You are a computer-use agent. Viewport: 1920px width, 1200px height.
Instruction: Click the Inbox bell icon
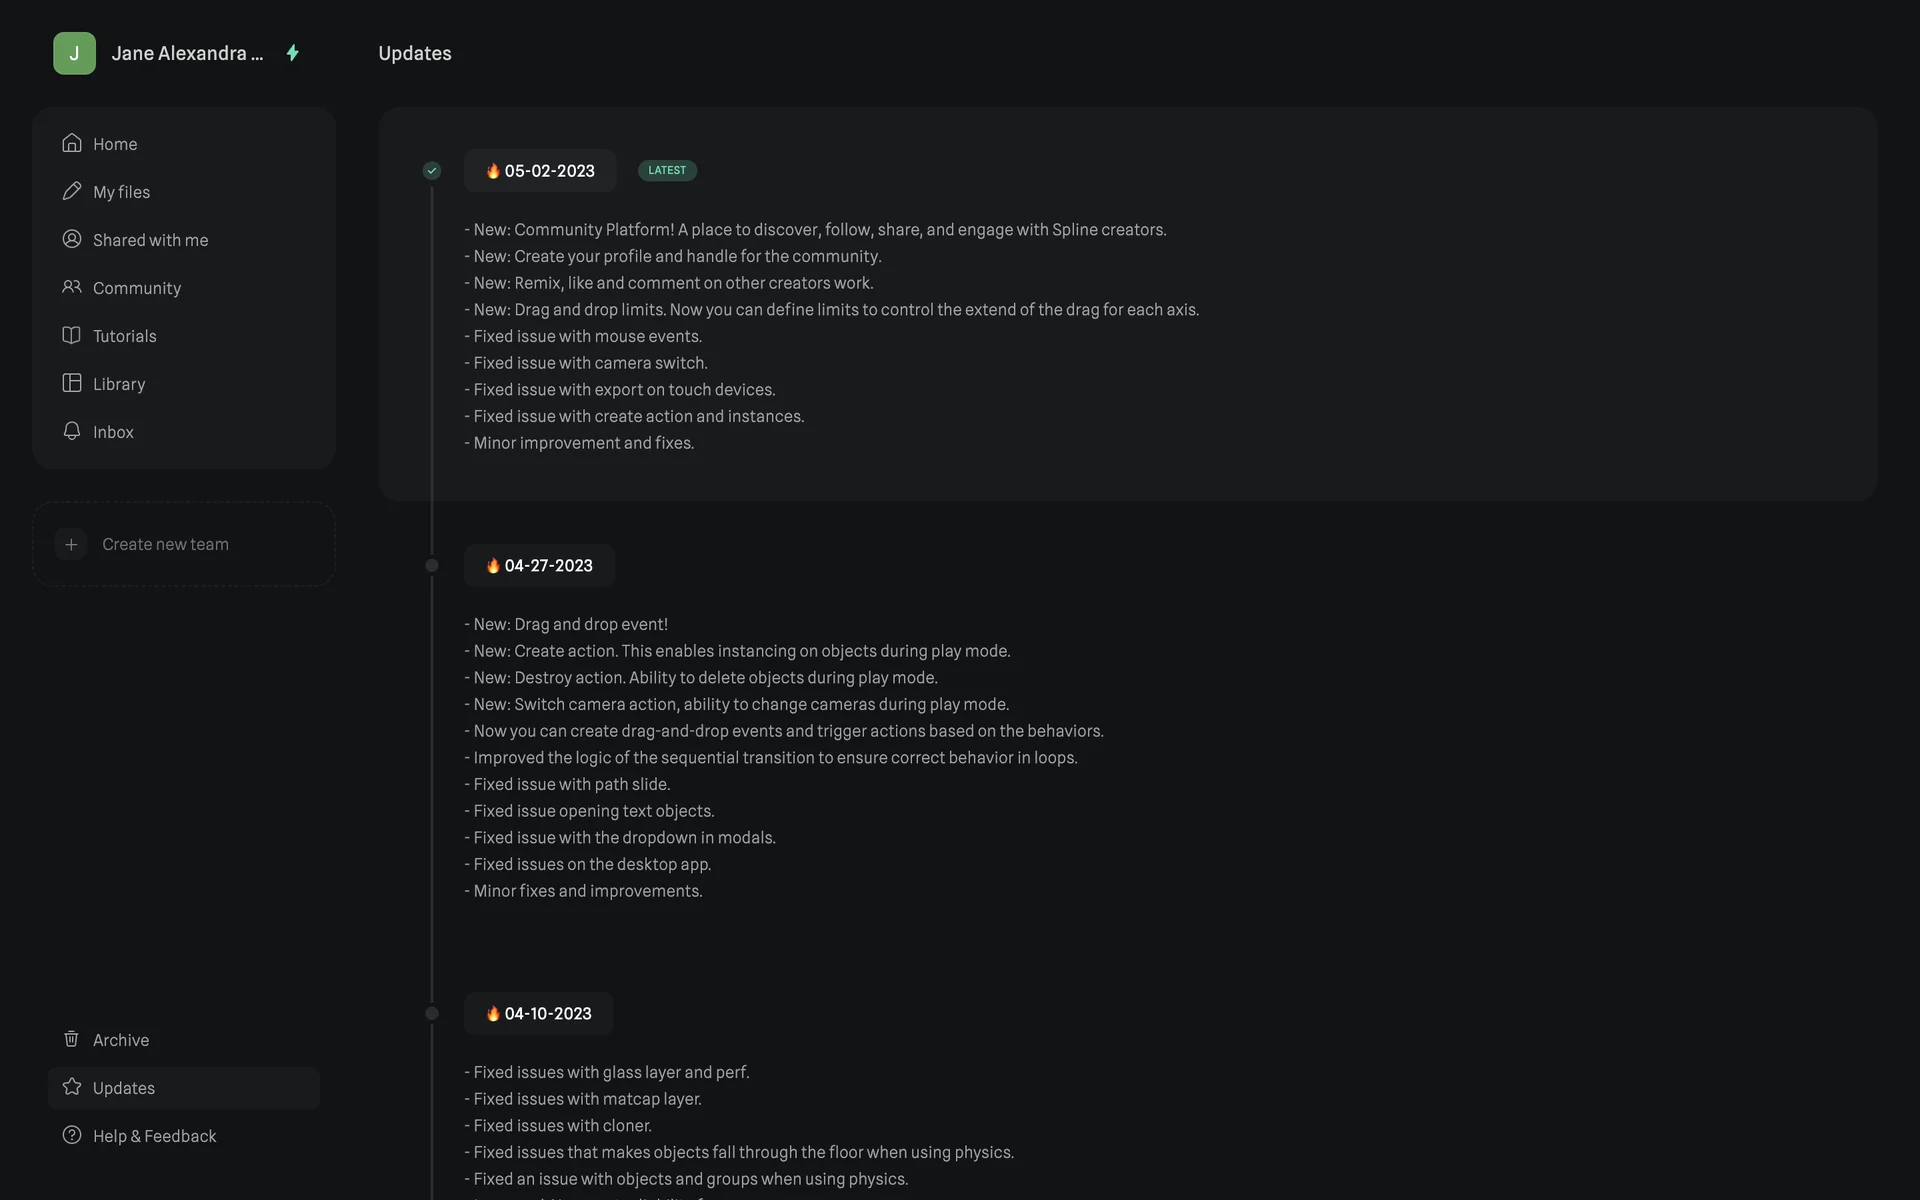pyautogui.click(x=71, y=431)
